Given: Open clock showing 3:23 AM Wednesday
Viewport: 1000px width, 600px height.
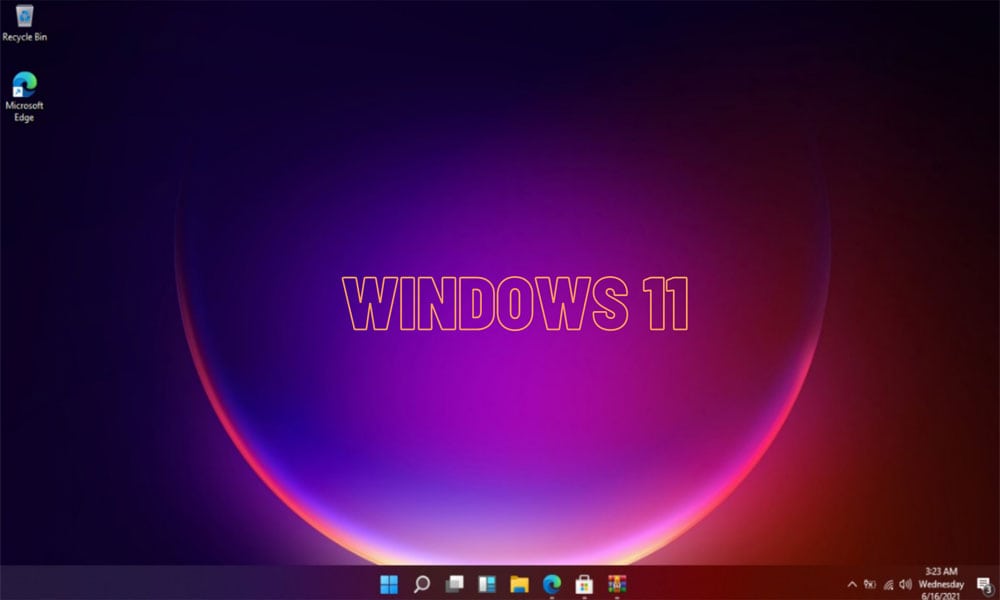Looking at the screenshot, I should pos(941,584).
